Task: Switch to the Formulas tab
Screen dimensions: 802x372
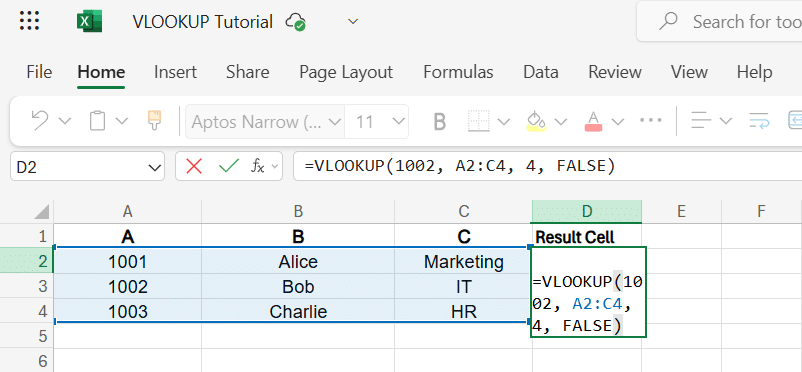Action: pyautogui.click(x=458, y=72)
